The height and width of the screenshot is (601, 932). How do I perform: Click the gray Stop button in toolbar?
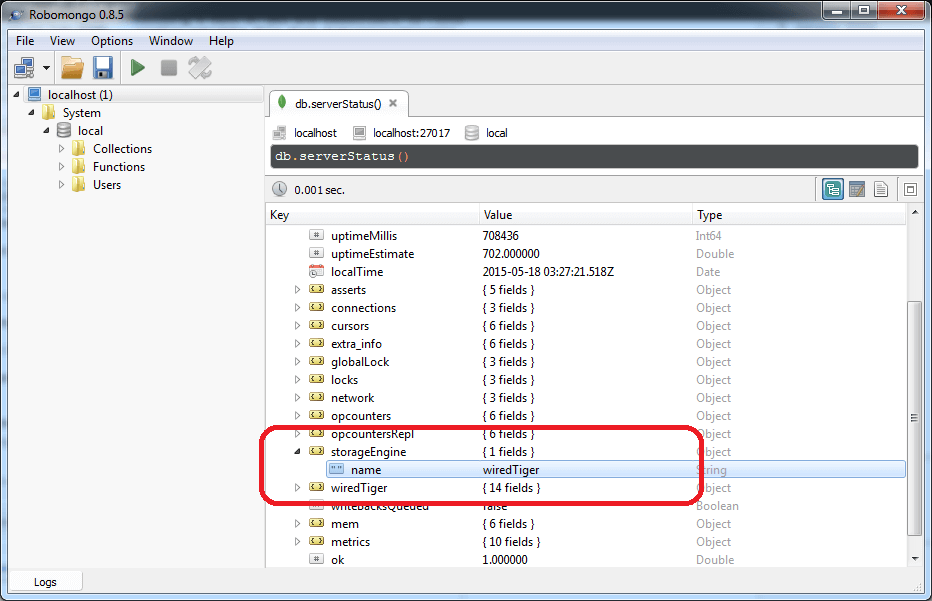[x=169, y=68]
